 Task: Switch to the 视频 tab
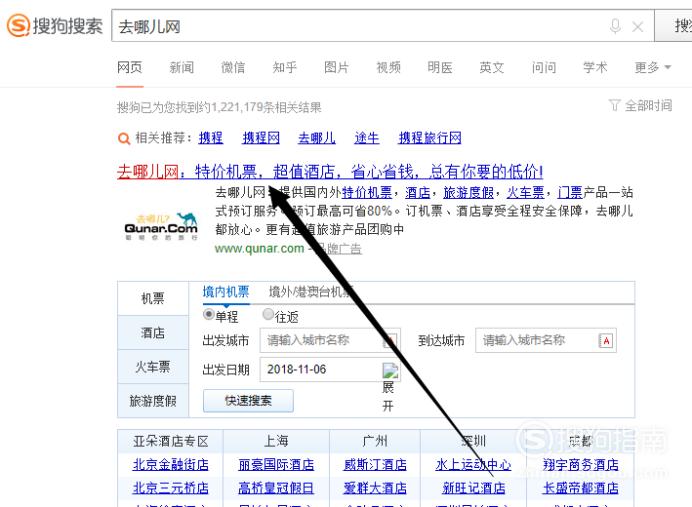[x=388, y=68]
